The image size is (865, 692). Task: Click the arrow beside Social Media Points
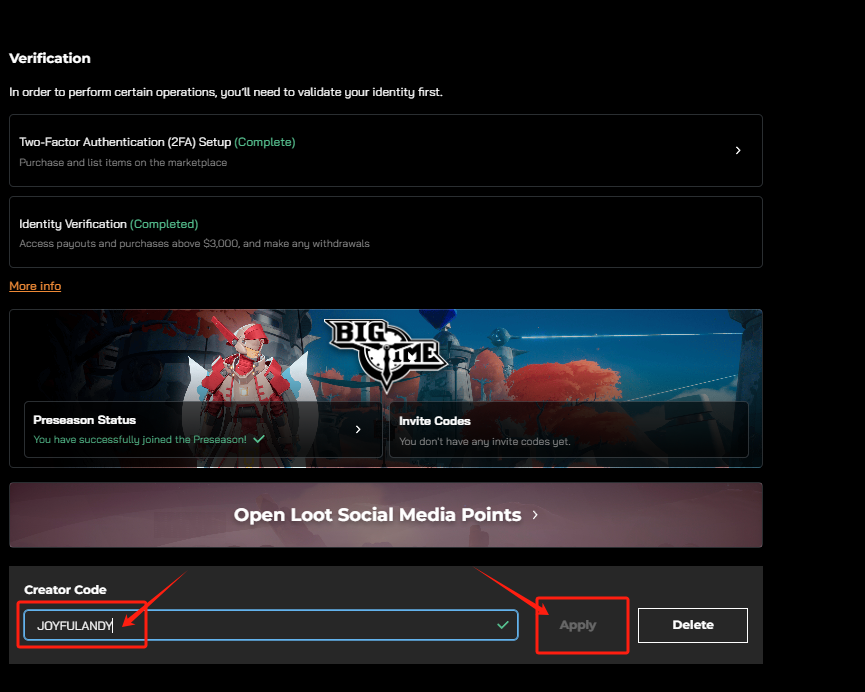point(535,515)
